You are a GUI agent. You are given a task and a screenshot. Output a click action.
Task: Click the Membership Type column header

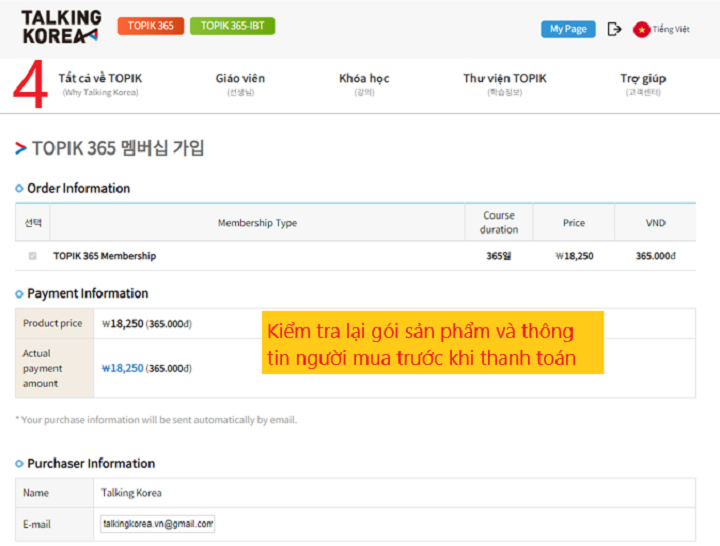click(x=257, y=223)
